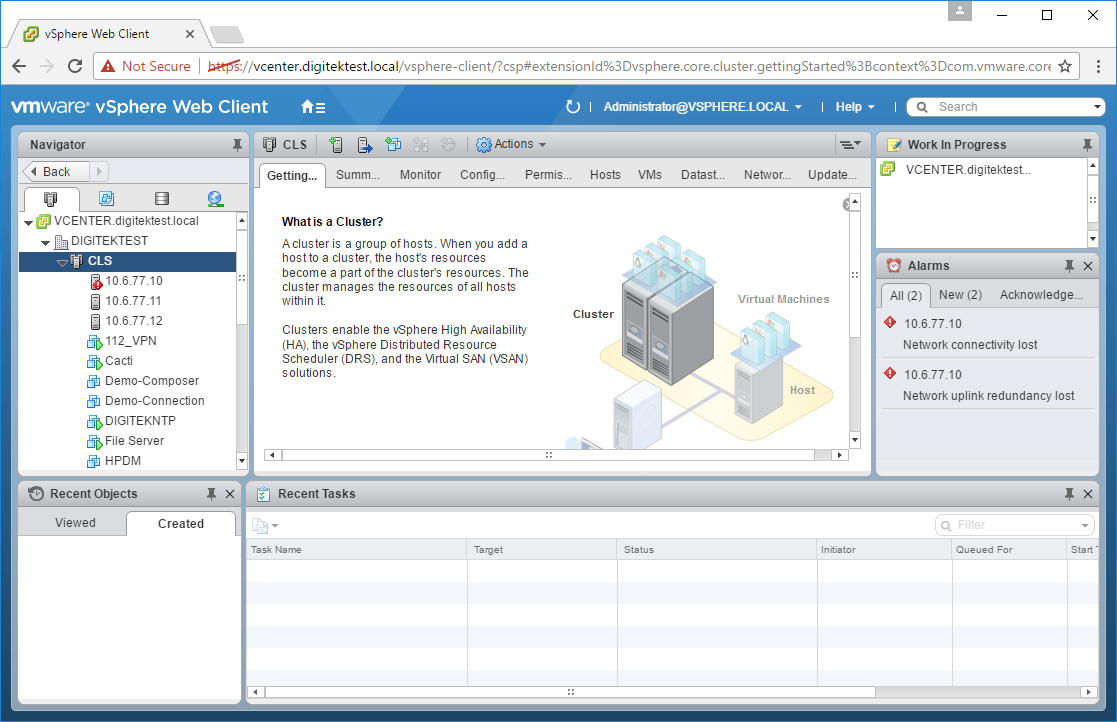This screenshot has width=1117, height=722.
Task: Open the Network connectivity lost alarm host link
Action: point(932,323)
